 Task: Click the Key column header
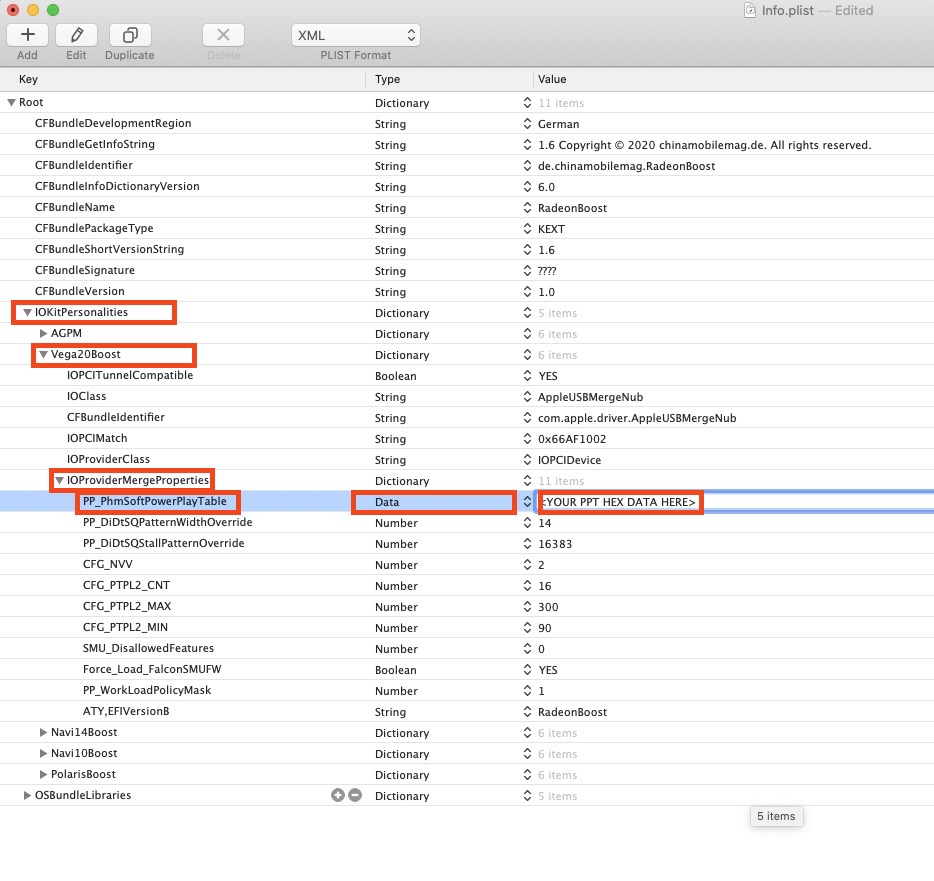28,79
